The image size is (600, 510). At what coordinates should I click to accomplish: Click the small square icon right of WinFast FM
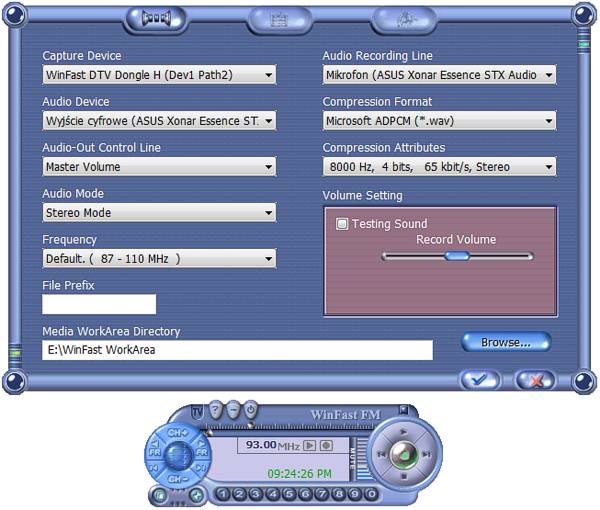[x=403, y=410]
